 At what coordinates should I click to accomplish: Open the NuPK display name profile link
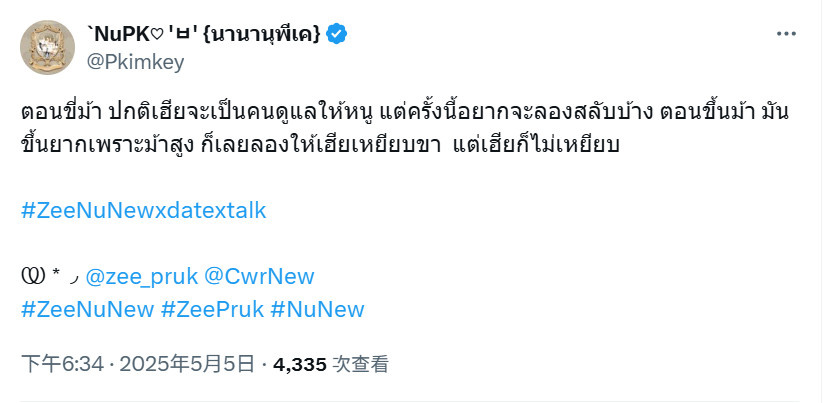[x=203, y=34]
